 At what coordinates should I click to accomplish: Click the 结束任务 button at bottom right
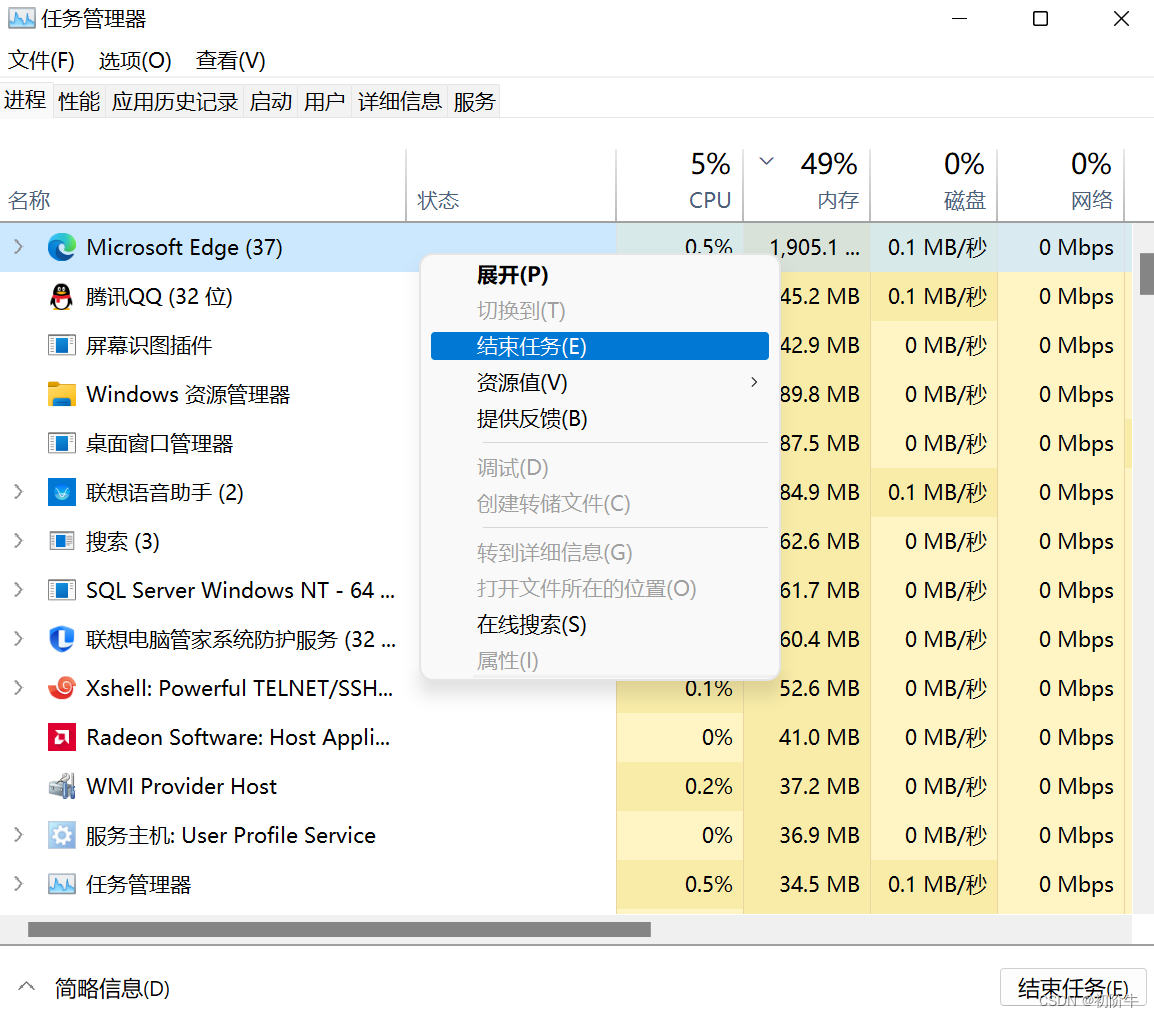coord(1073,988)
